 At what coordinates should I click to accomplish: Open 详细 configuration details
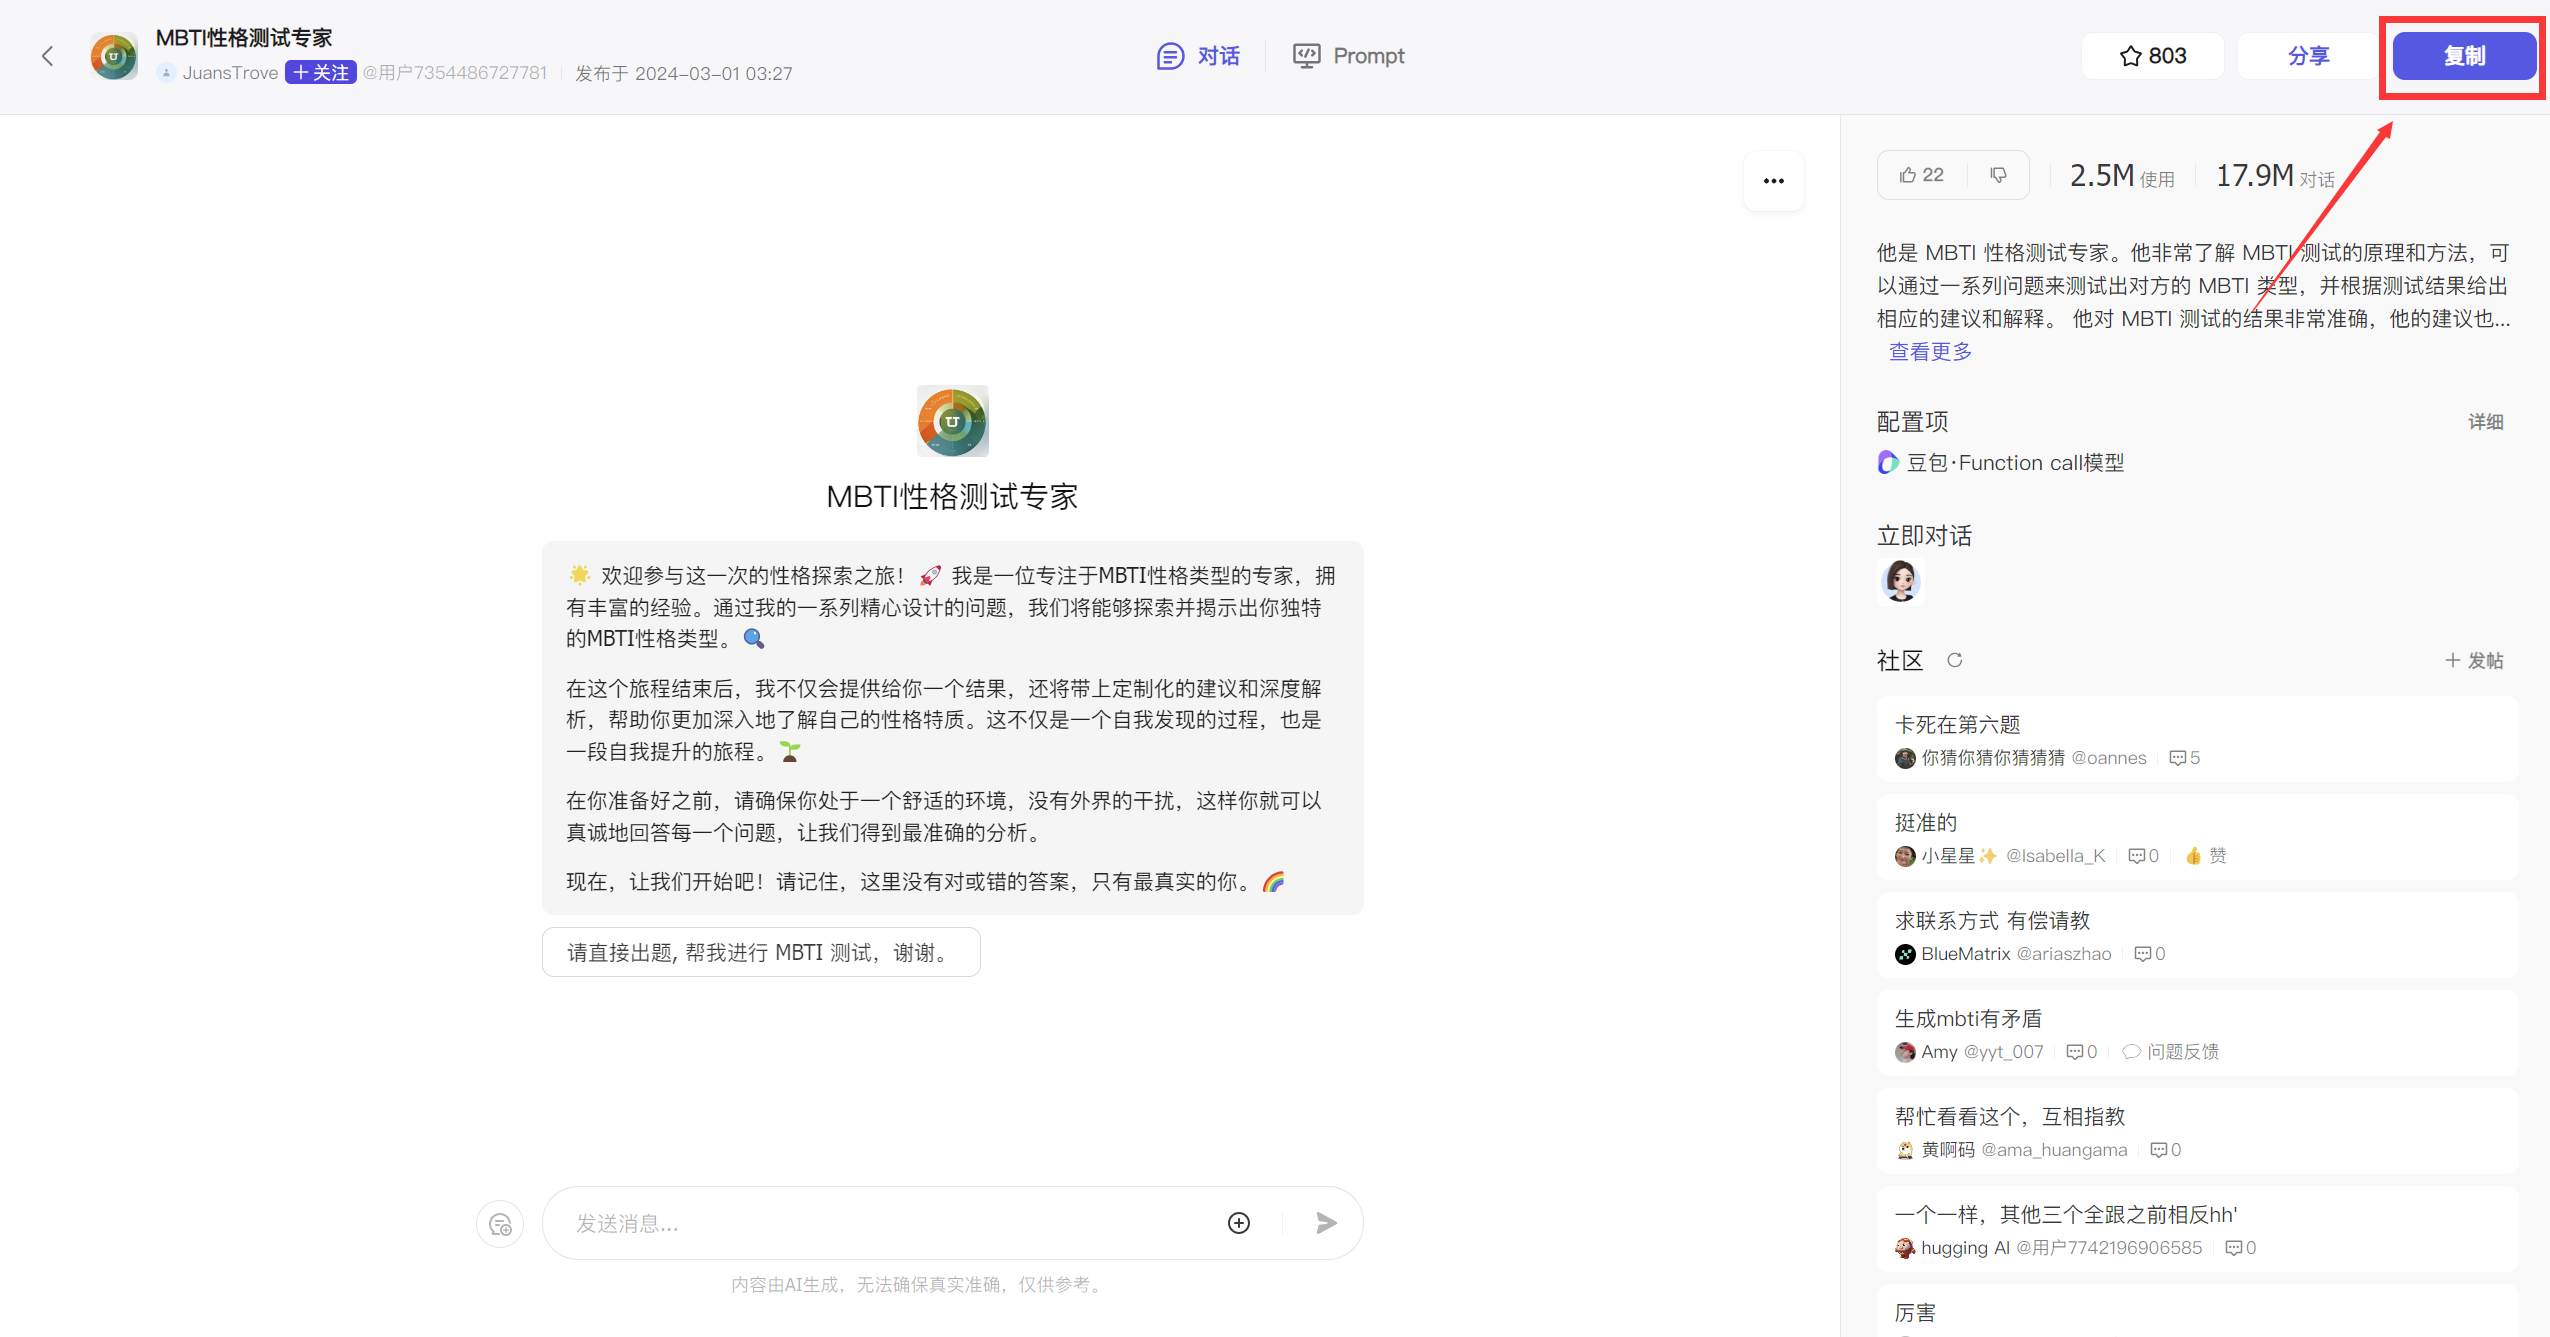(2485, 422)
